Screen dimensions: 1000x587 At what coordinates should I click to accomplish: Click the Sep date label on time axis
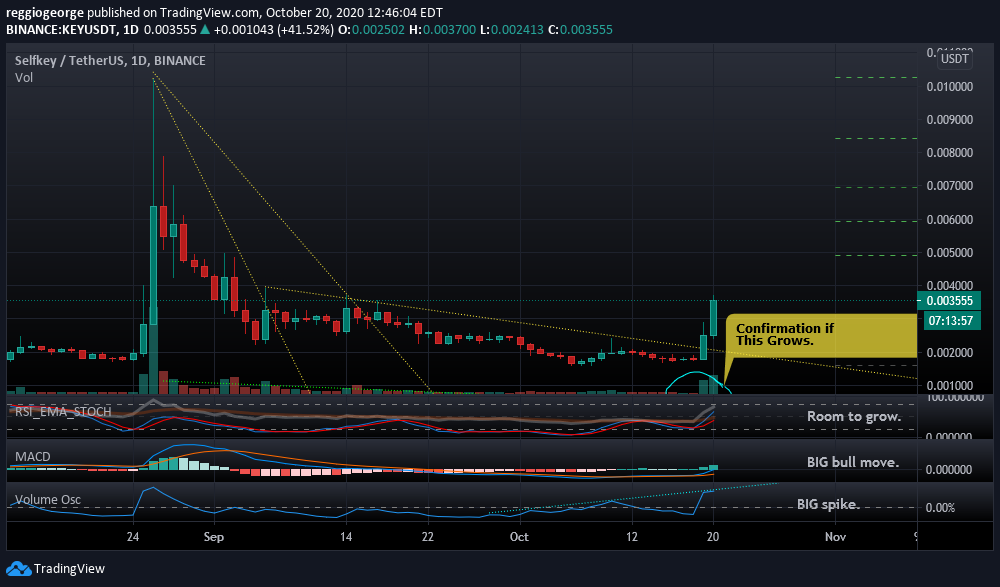[x=214, y=537]
